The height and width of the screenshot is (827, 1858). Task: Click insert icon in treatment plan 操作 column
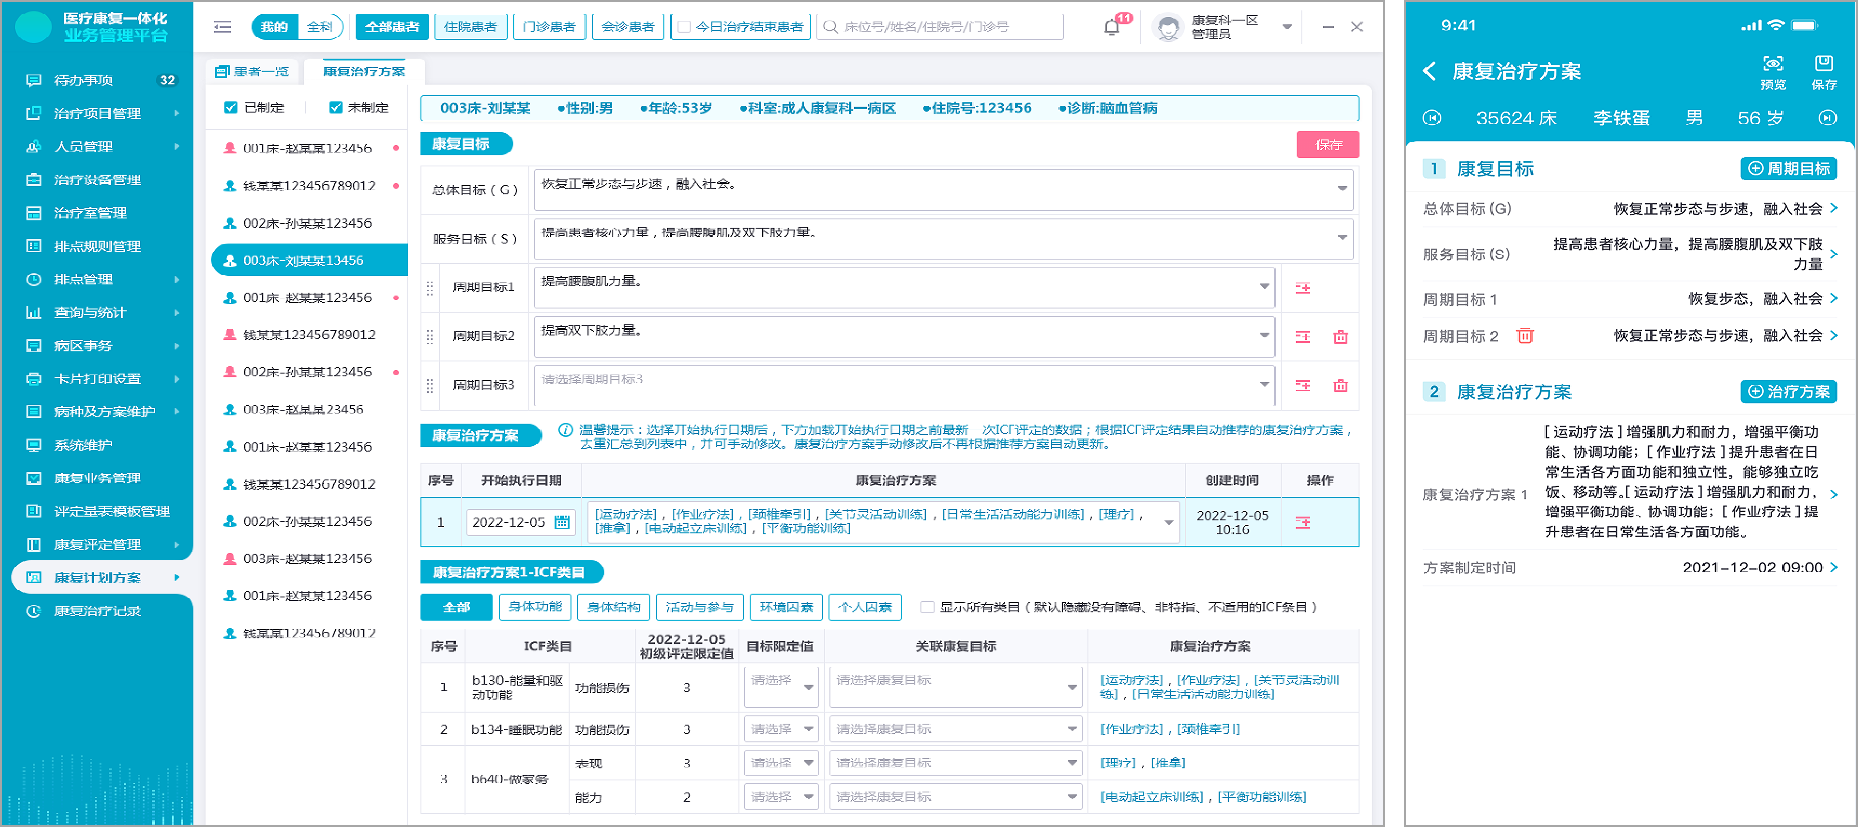[1303, 522]
